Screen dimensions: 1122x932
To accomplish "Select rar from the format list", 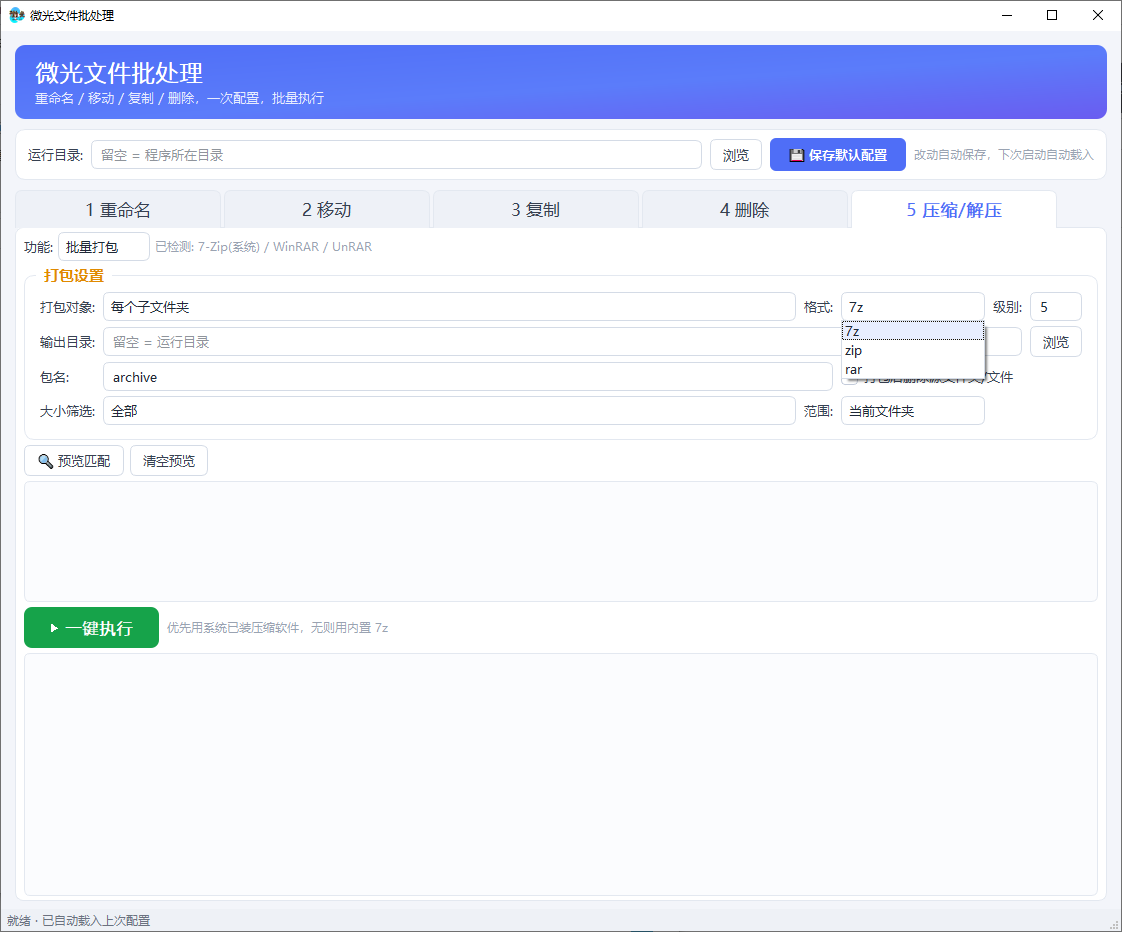I will (913, 369).
